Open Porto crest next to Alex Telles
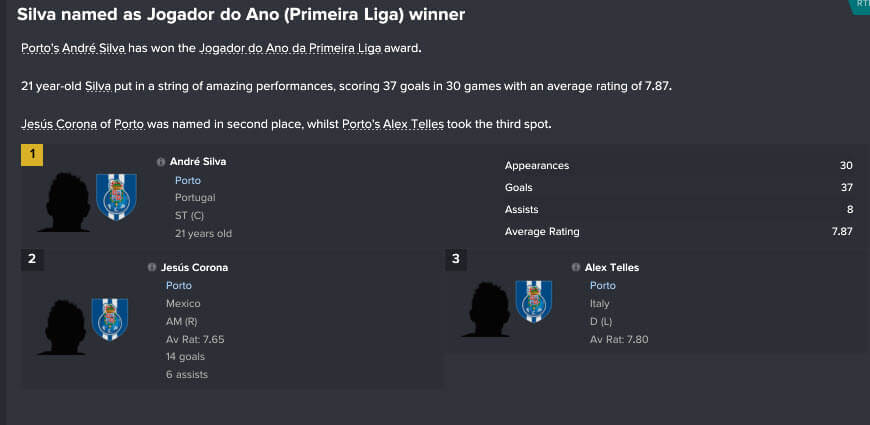The height and width of the screenshot is (425, 870). click(x=534, y=301)
